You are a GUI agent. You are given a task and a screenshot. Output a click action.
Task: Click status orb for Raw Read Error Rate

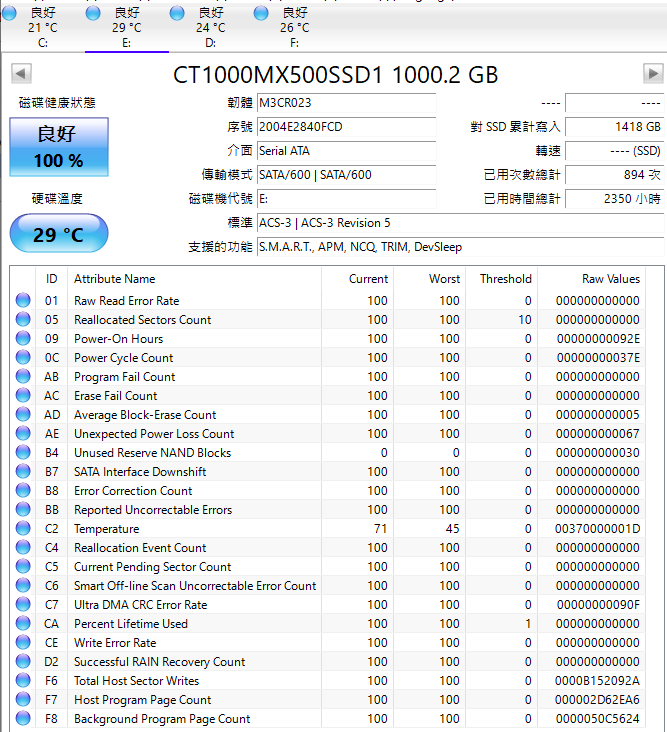coord(23,300)
